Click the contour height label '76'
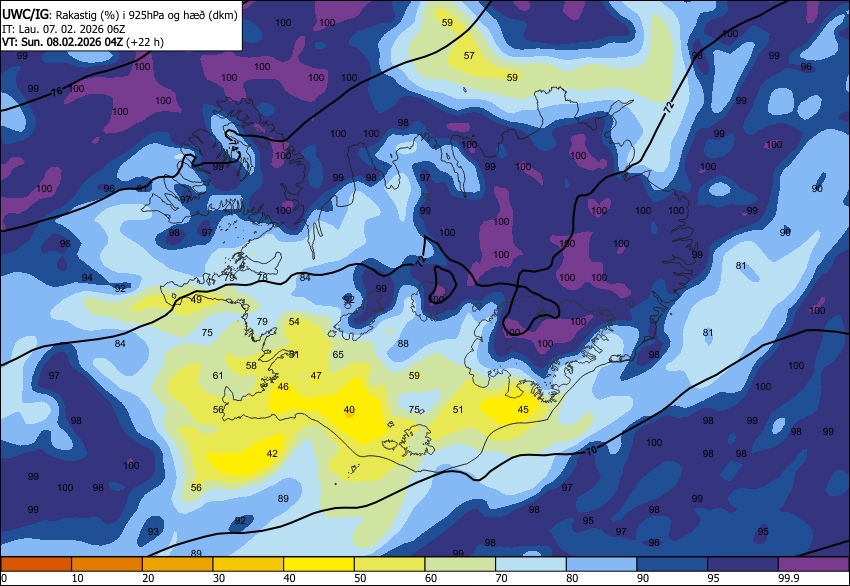The height and width of the screenshot is (586, 850). (x=57, y=91)
